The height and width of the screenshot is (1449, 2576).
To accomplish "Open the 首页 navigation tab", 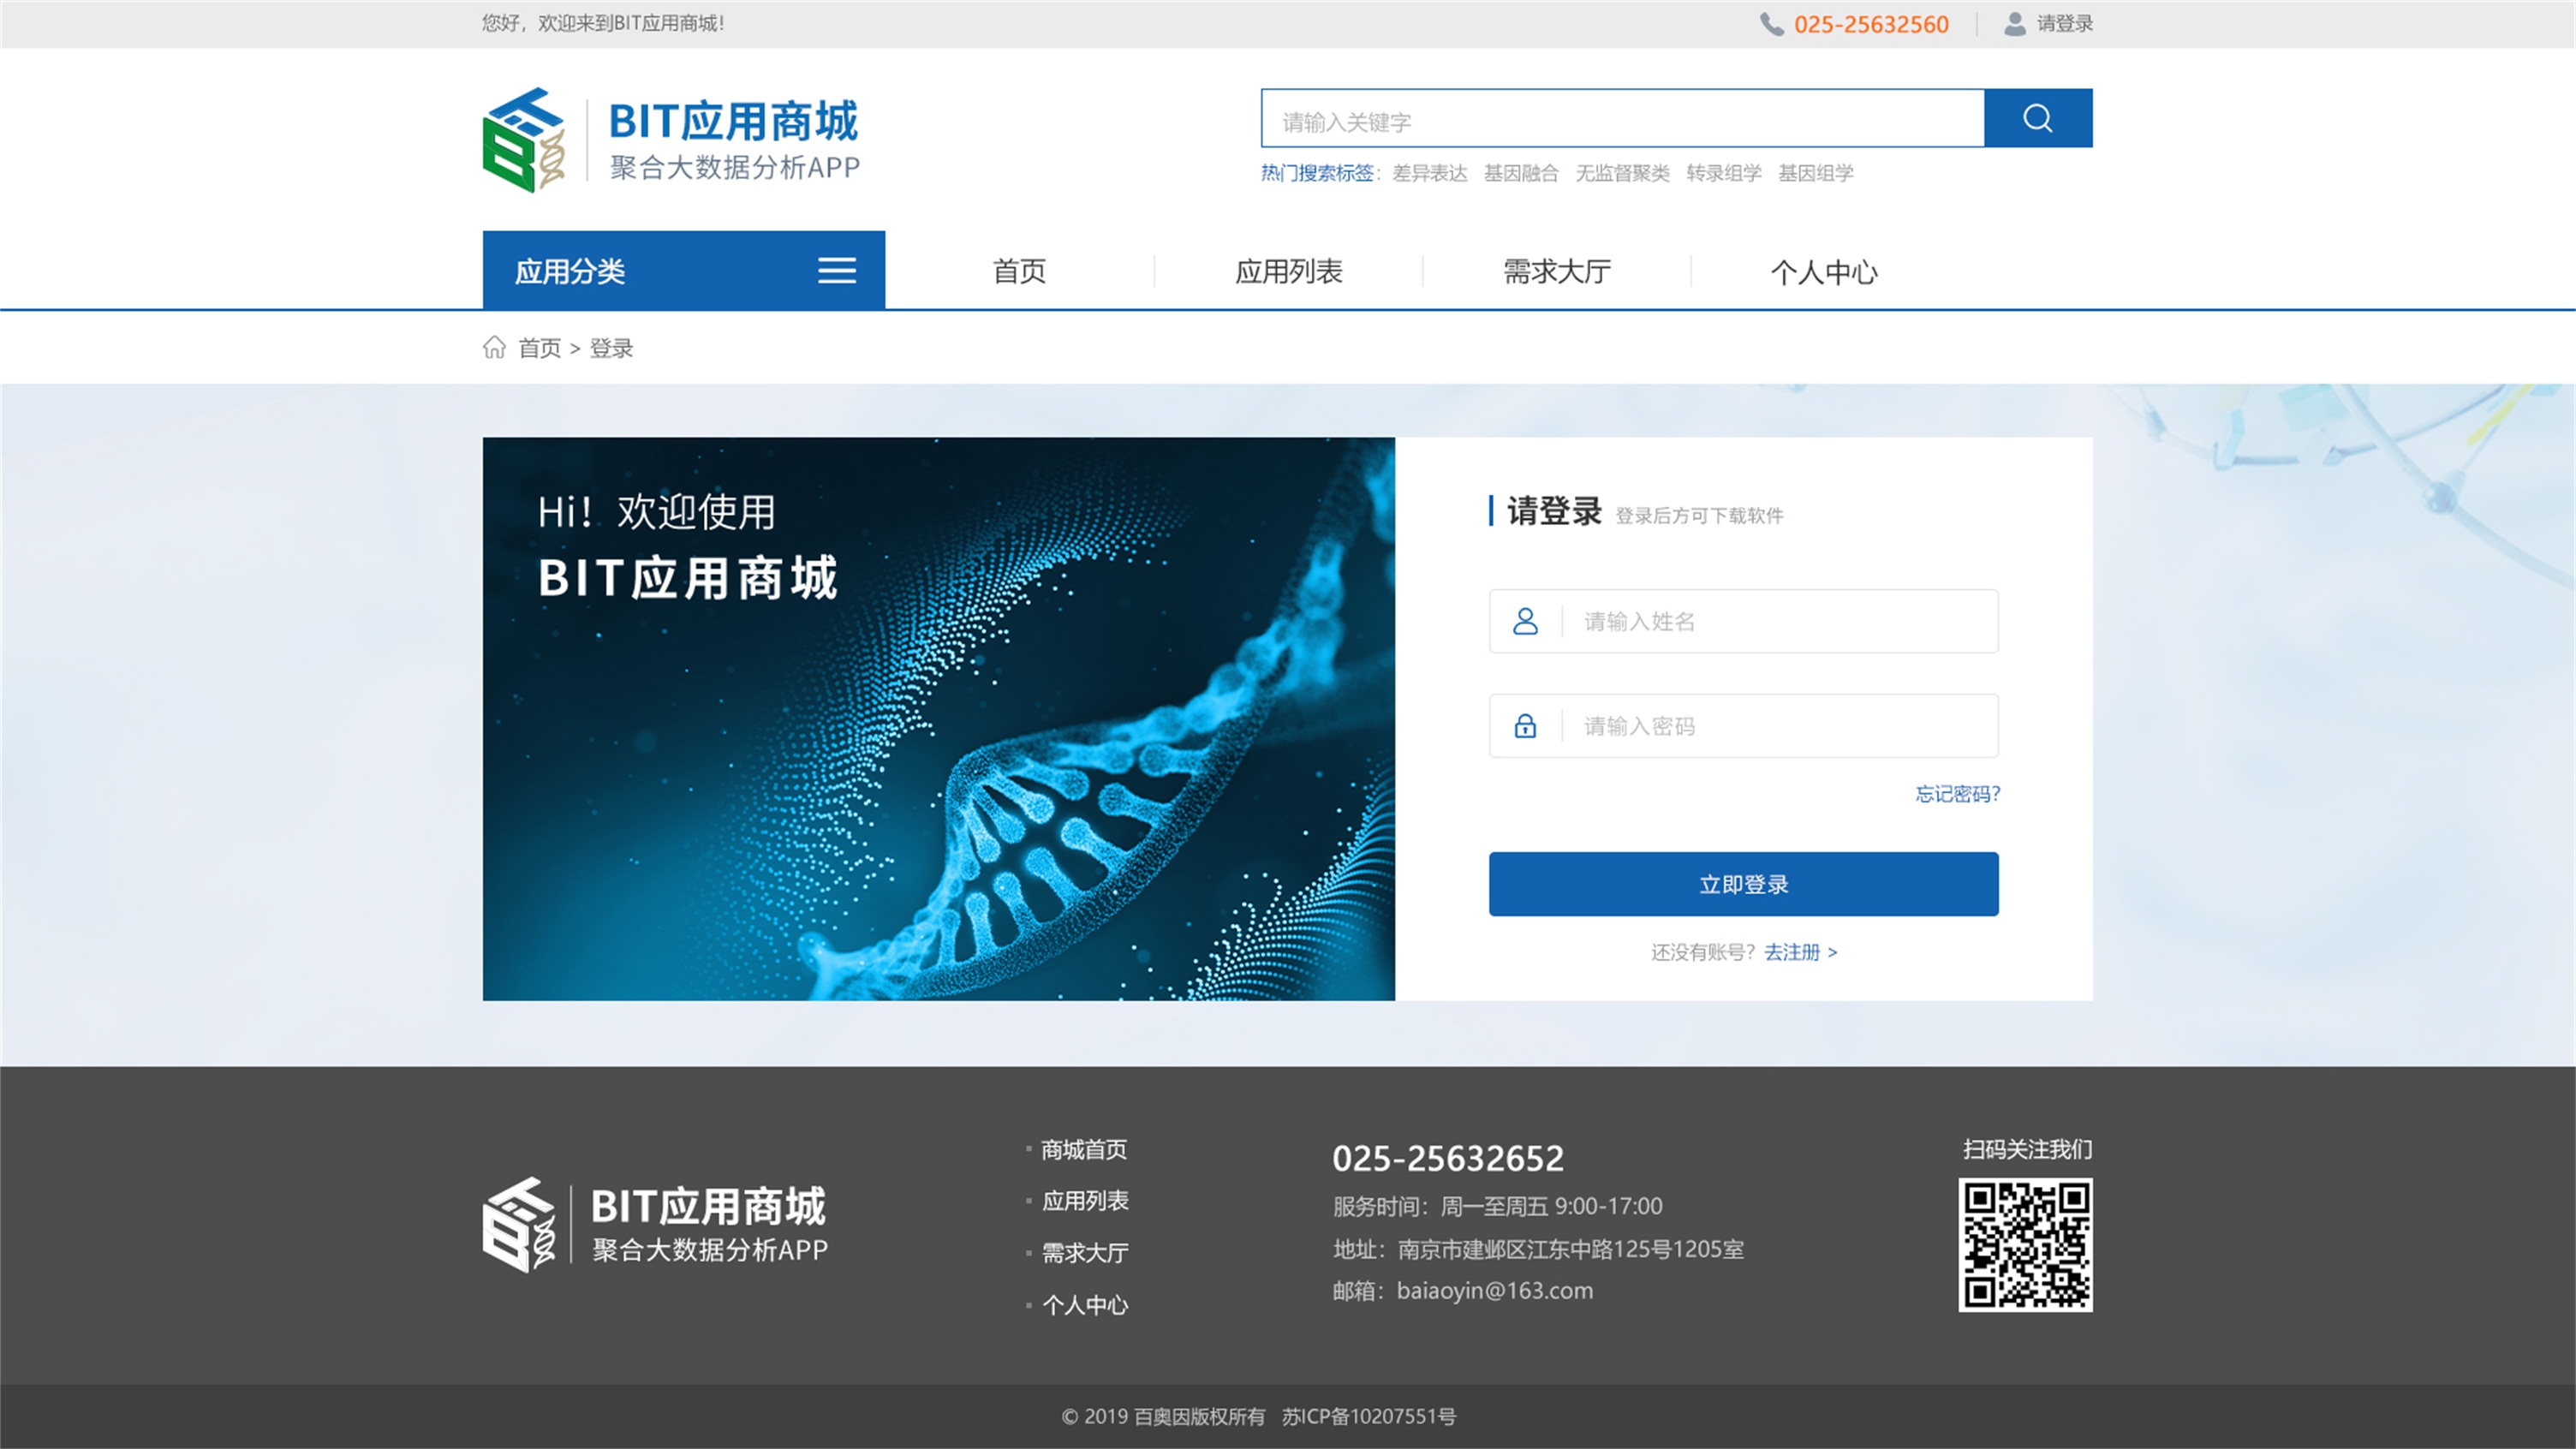I will tap(1019, 271).
